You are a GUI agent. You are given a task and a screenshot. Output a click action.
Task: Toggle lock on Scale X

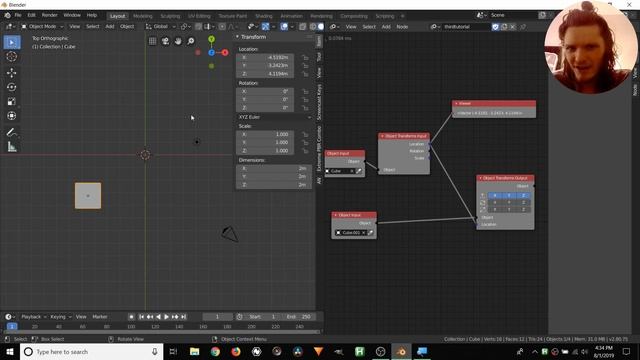coord(305,134)
